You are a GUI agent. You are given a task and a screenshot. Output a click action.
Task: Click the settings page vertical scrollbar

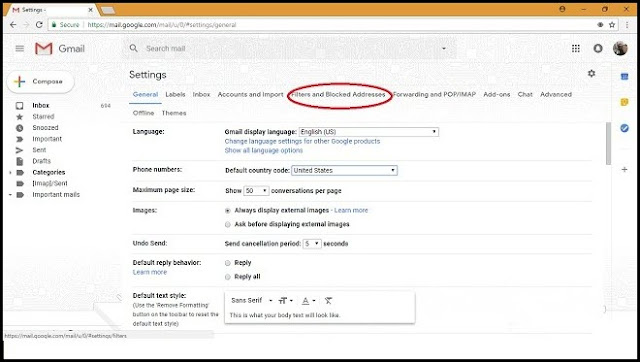pyautogui.click(x=608, y=143)
